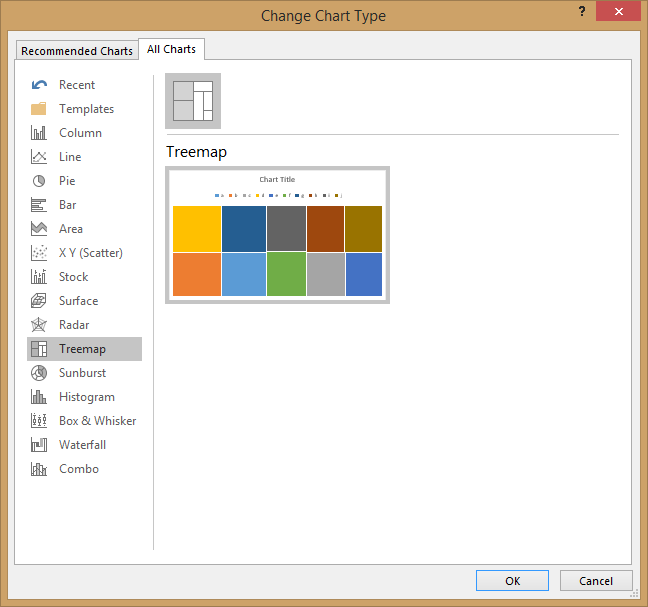Click the Stock chart icon
Image resolution: width=648 pixels, height=607 pixels.
(39, 276)
